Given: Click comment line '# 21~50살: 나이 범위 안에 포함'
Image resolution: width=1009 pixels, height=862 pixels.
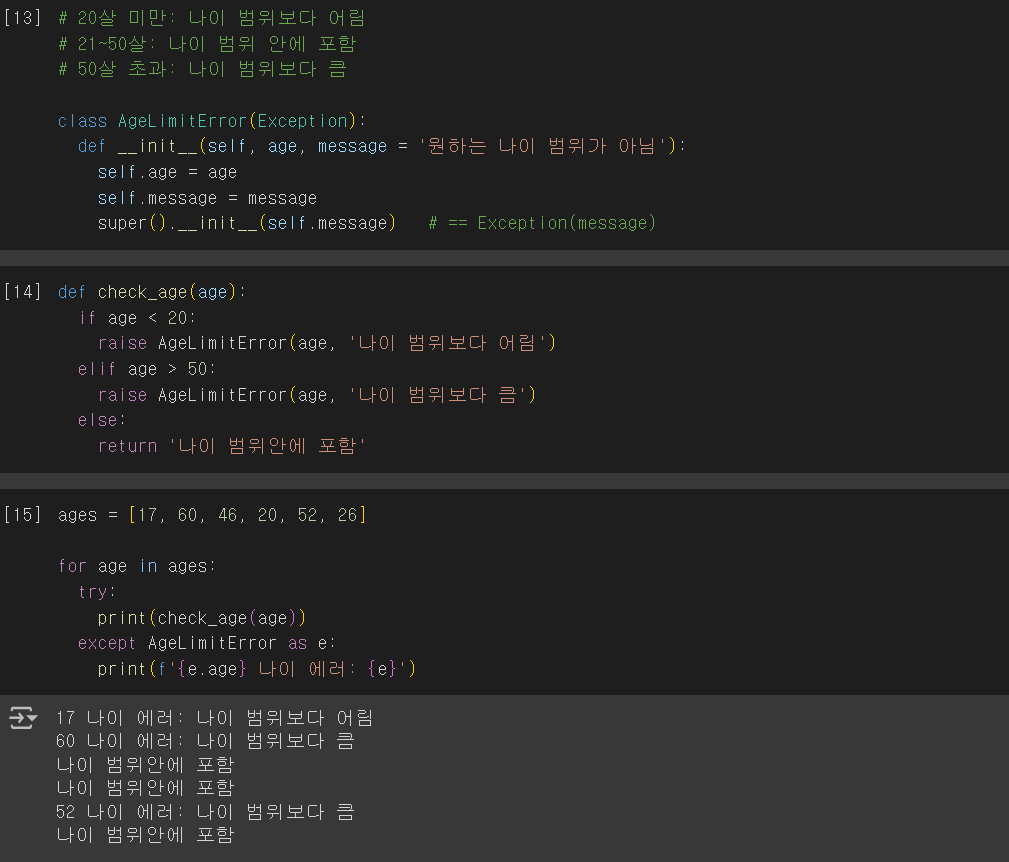Looking at the screenshot, I should [x=207, y=44].
